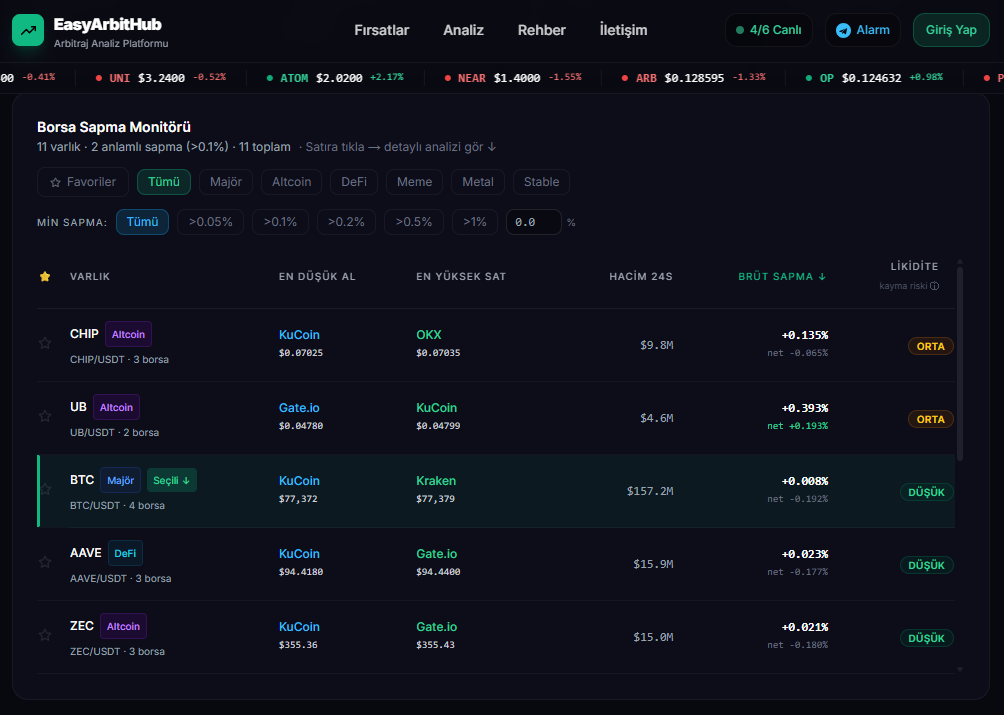1004x715 pixels.
Task: Sort by the HACİM 24S column header
Action: pos(641,277)
